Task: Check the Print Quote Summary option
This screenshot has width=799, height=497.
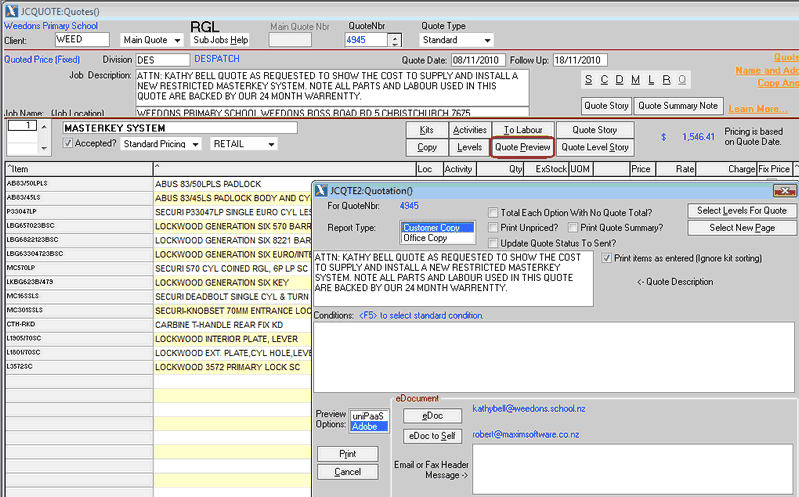Action: point(573,227)
